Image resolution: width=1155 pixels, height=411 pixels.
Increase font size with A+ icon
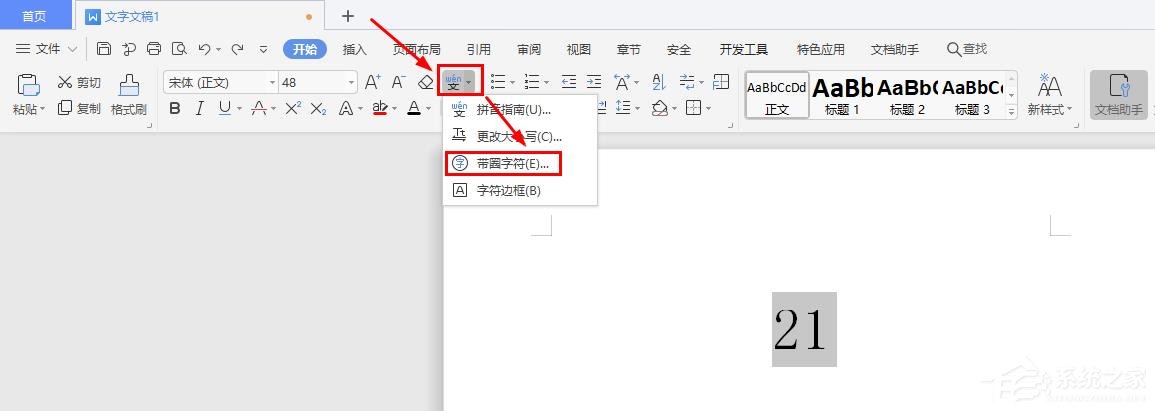point(373,82)
